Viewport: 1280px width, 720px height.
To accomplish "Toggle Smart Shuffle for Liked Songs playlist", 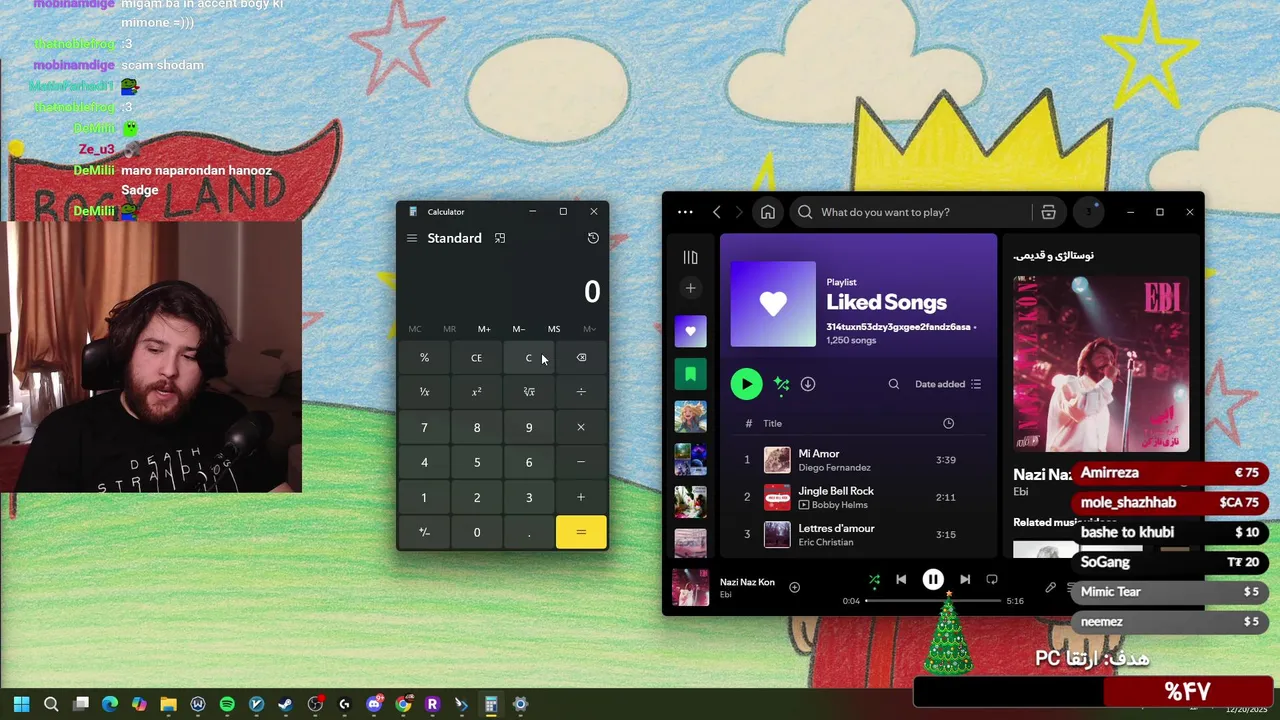I will [x=782, y=384].
